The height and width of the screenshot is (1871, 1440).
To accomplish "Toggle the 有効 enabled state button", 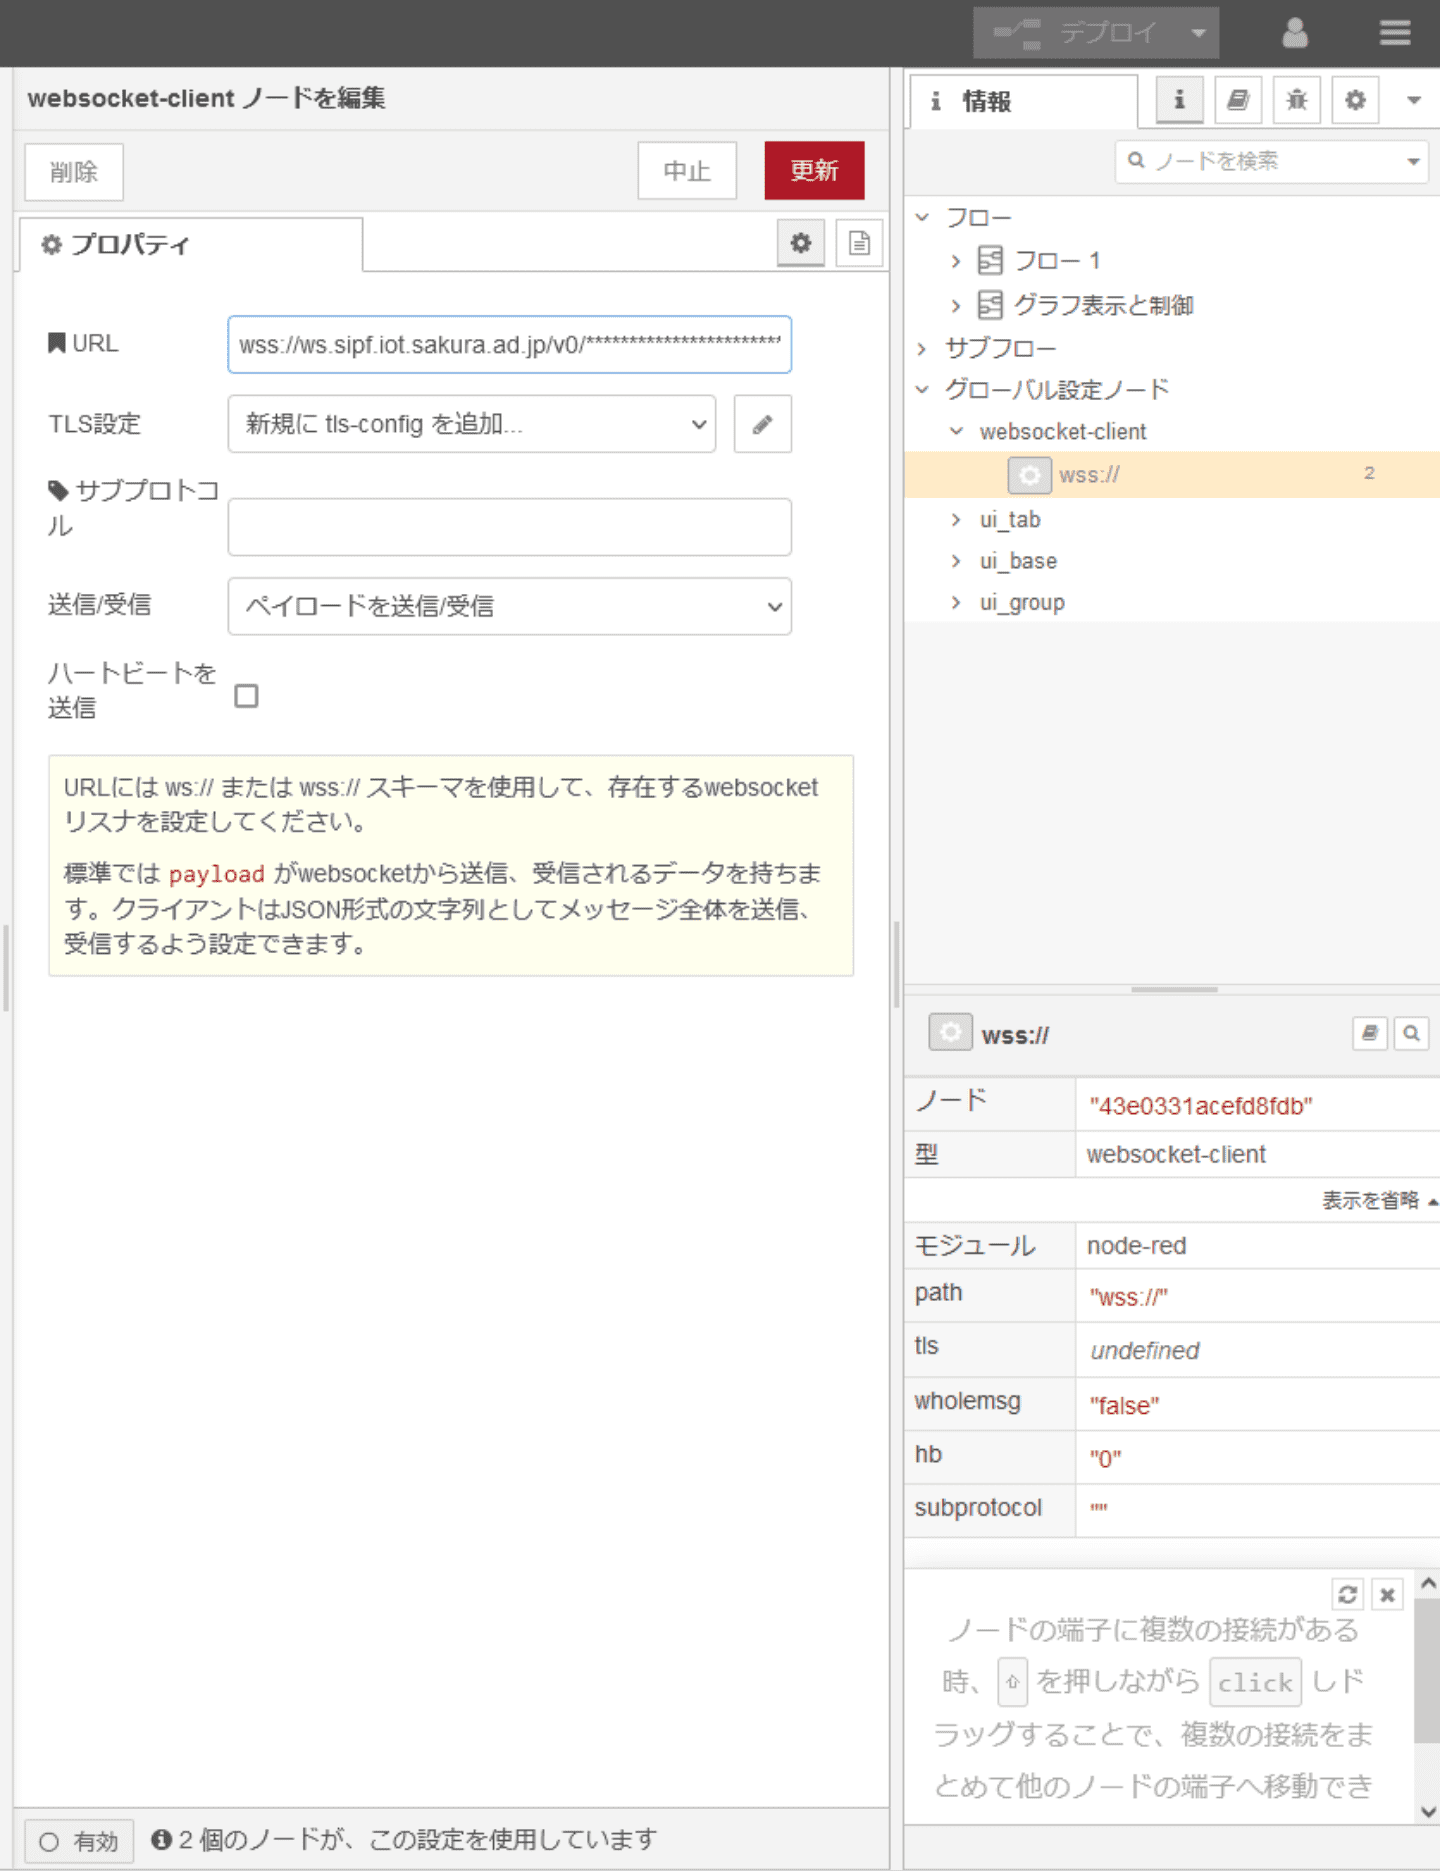I will point(78,1841).
